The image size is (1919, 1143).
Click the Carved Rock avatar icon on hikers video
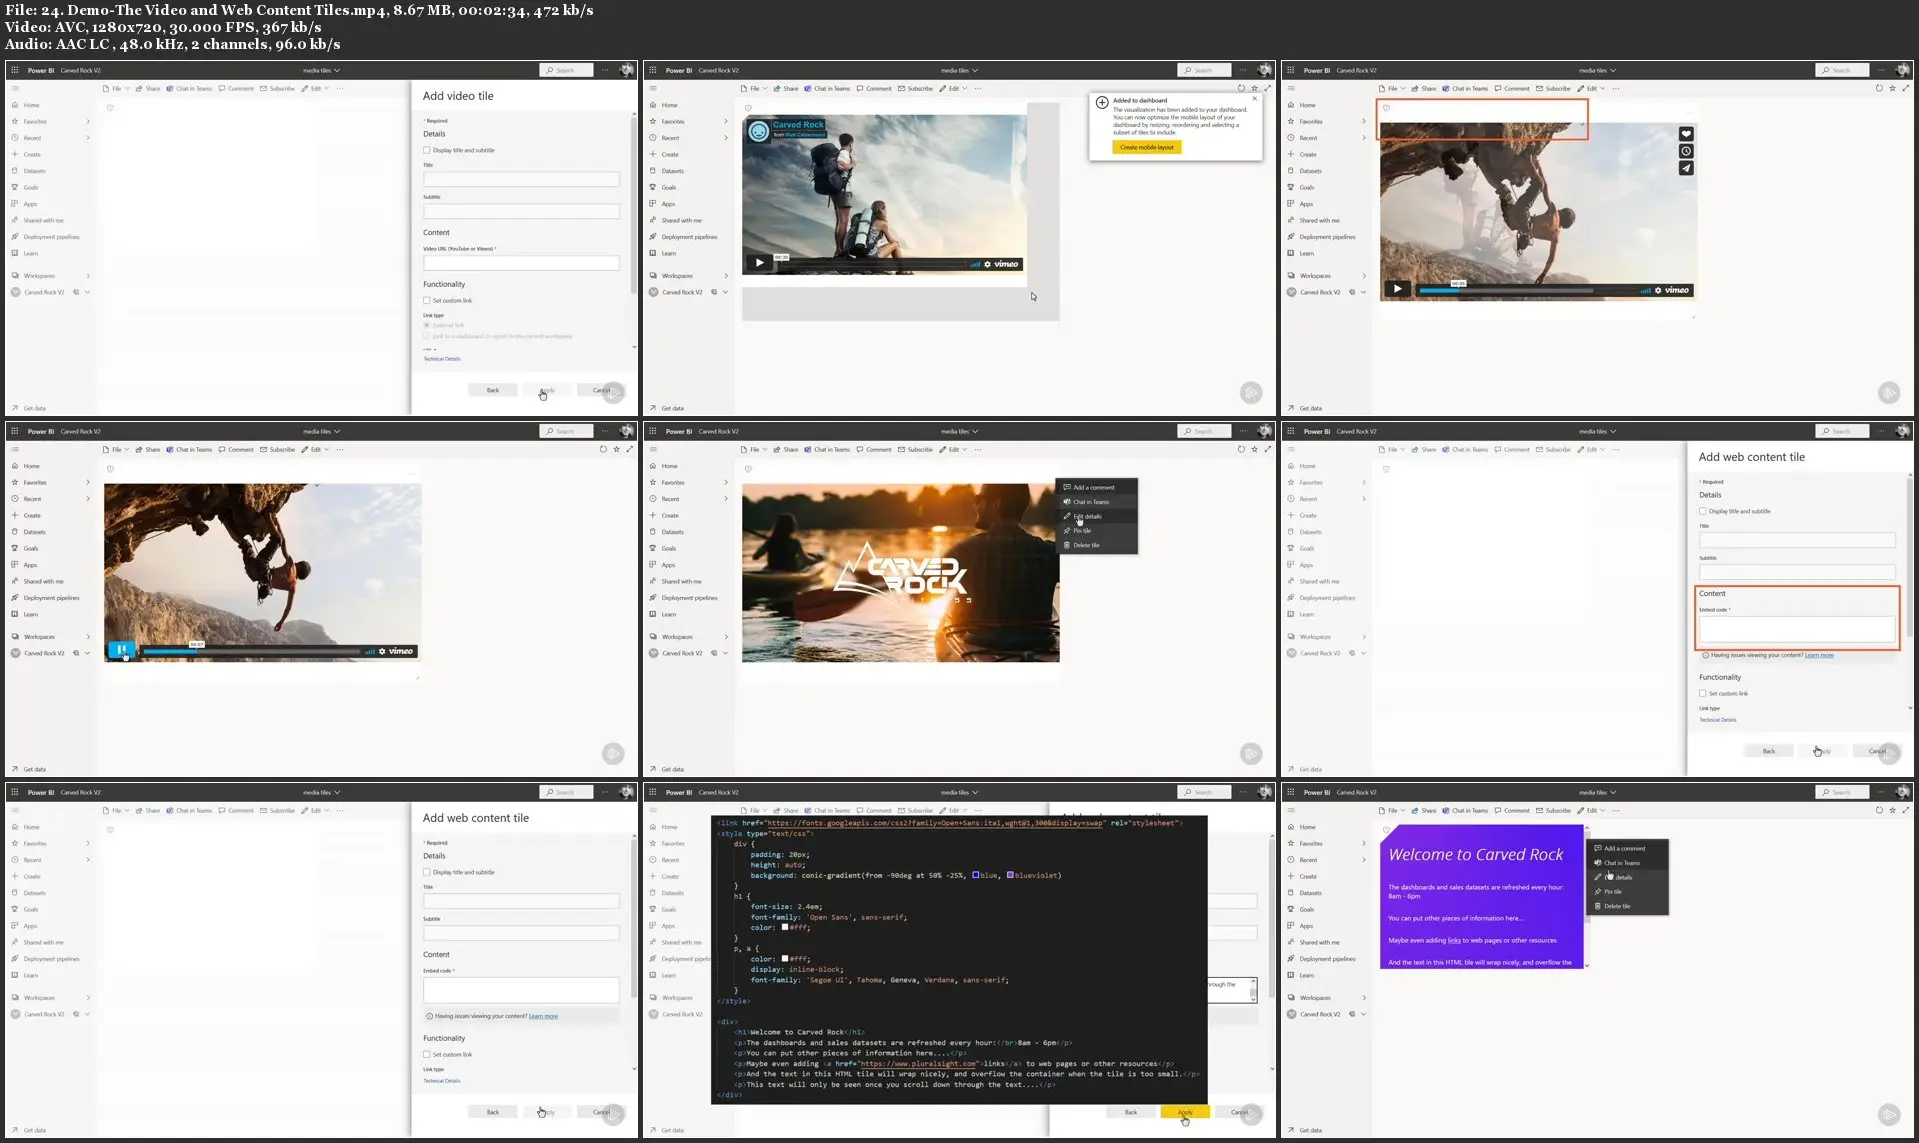[x=759, y=131]
